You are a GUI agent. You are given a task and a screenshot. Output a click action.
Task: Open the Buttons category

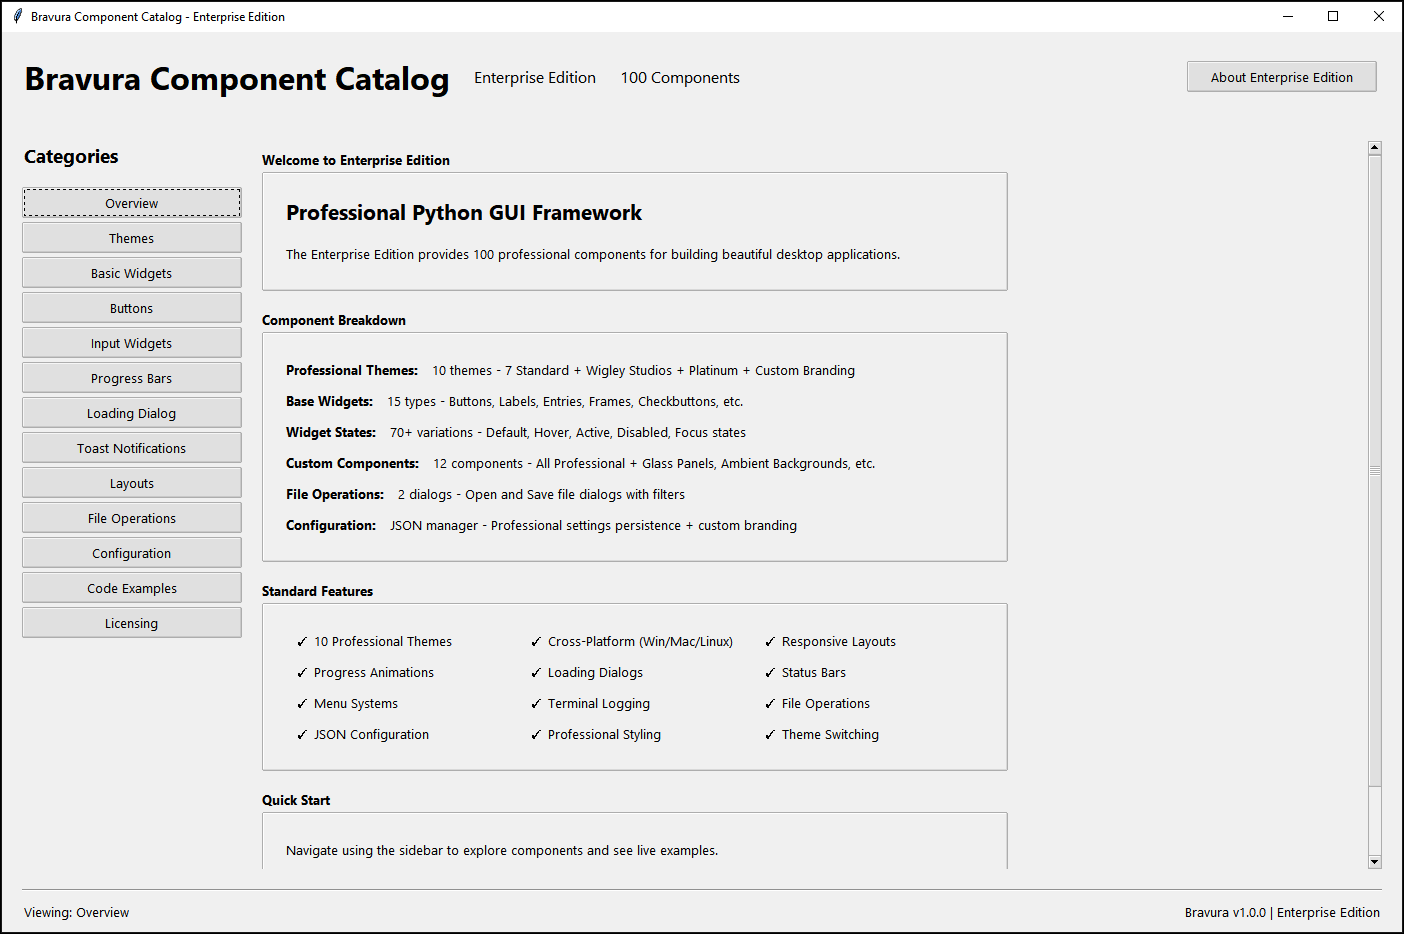(131, 307)
